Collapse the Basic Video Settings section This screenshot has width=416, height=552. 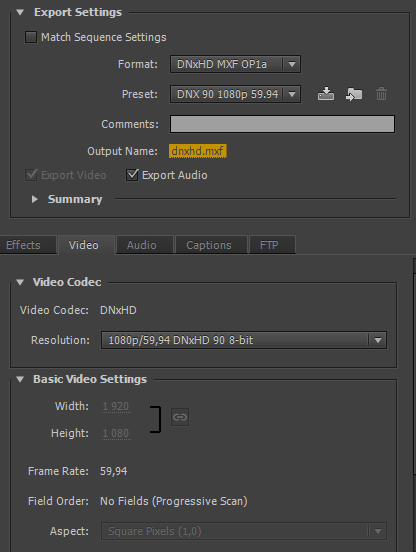point(20,379)
